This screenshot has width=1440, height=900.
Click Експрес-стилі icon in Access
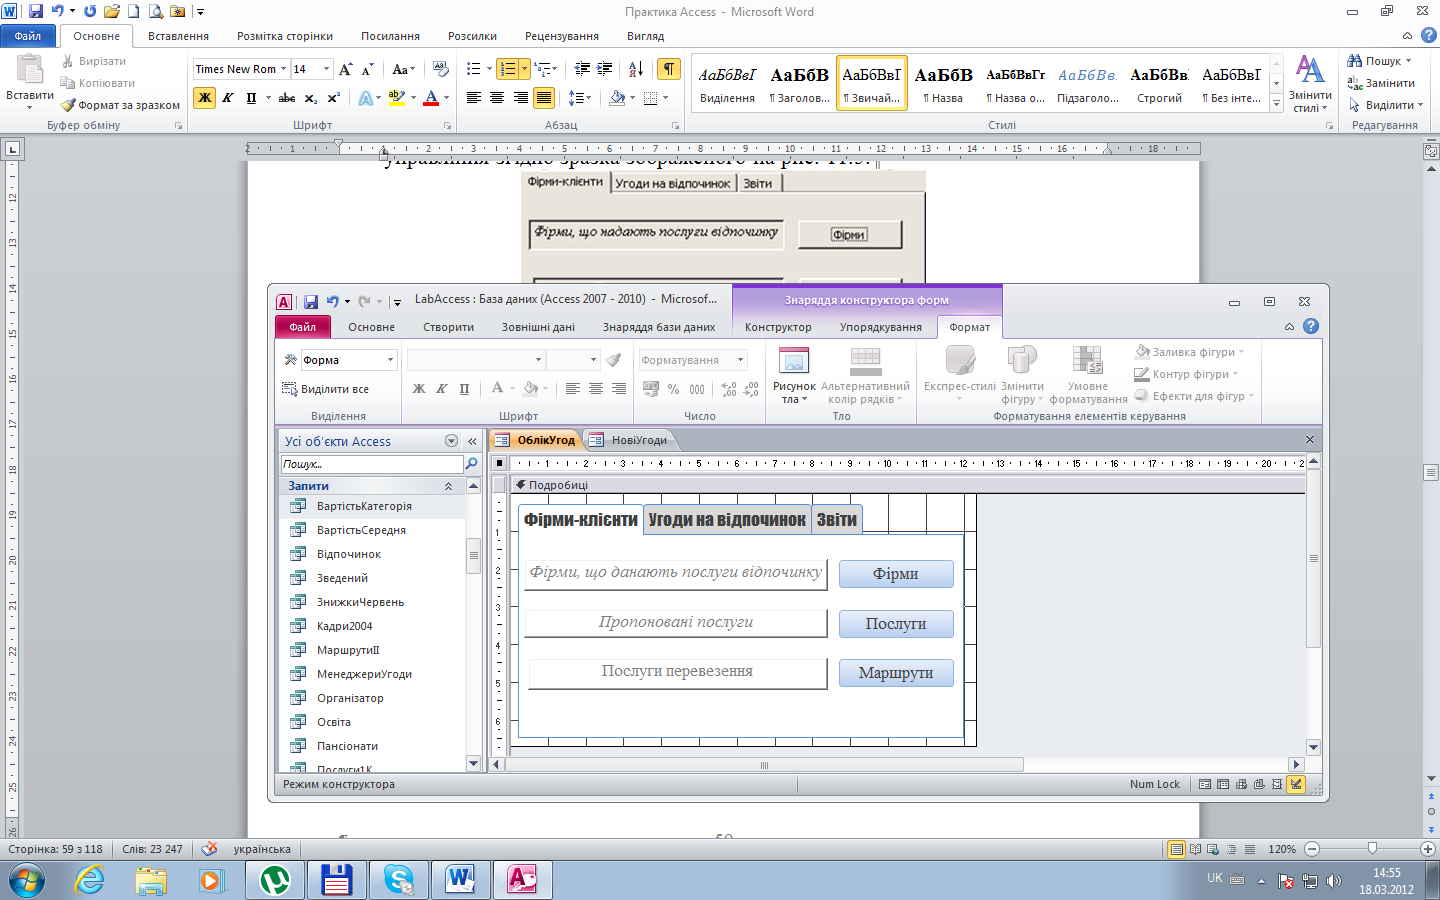[x=960, y=362]
